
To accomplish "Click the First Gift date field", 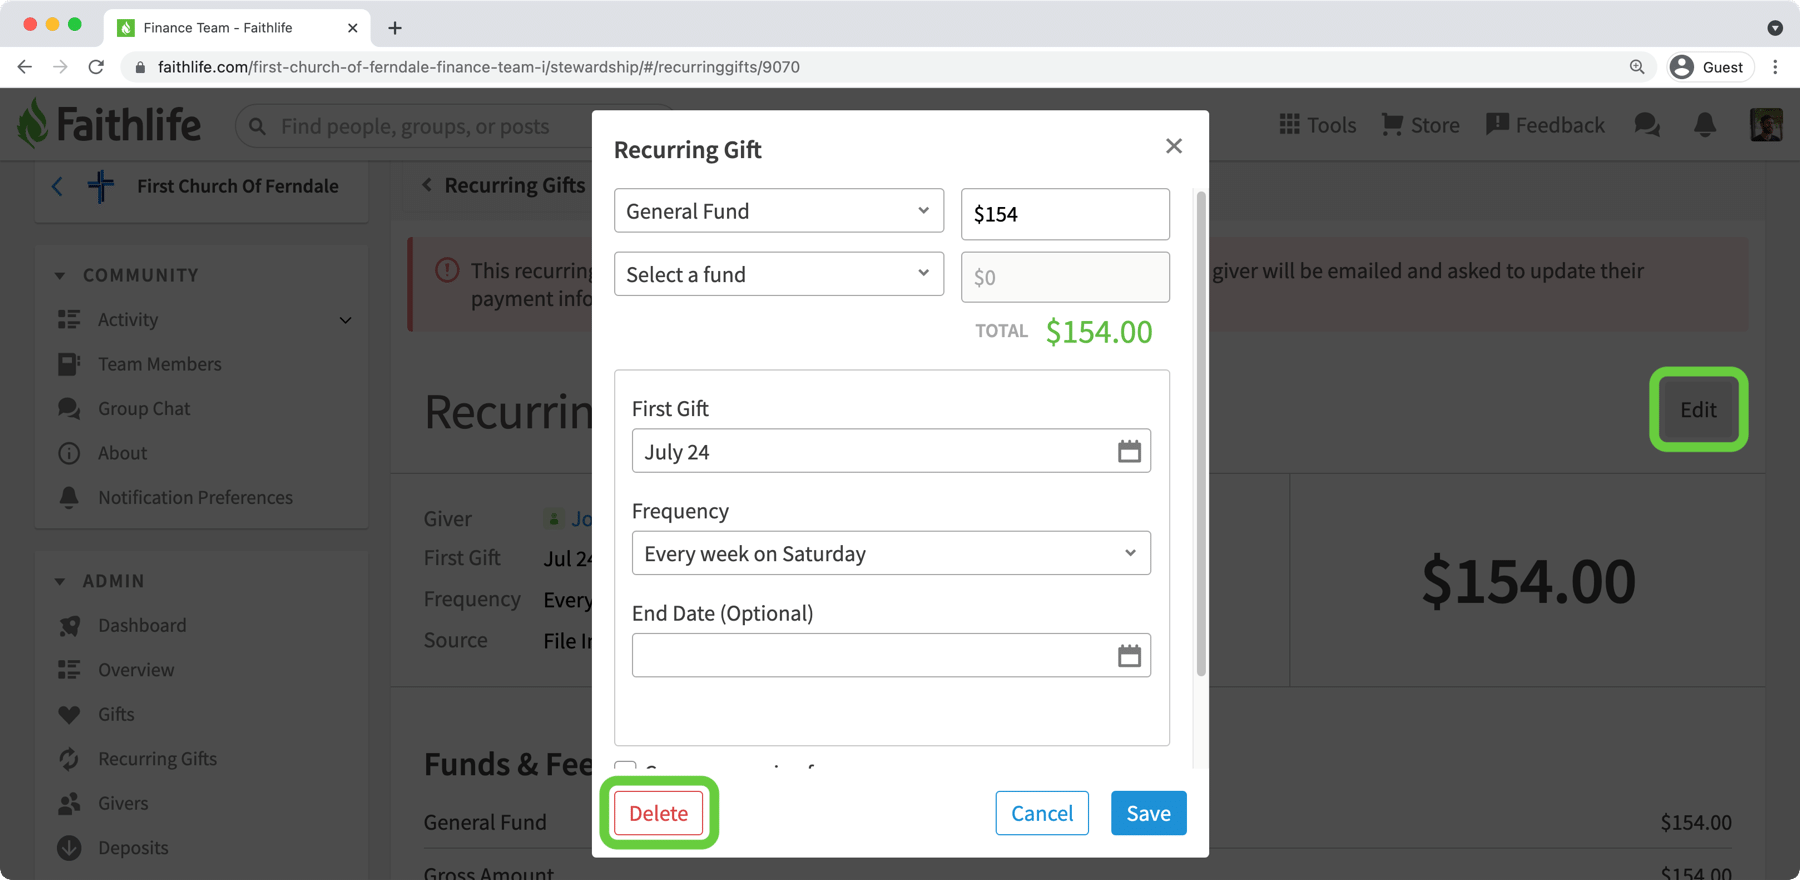I will point(891,451).
